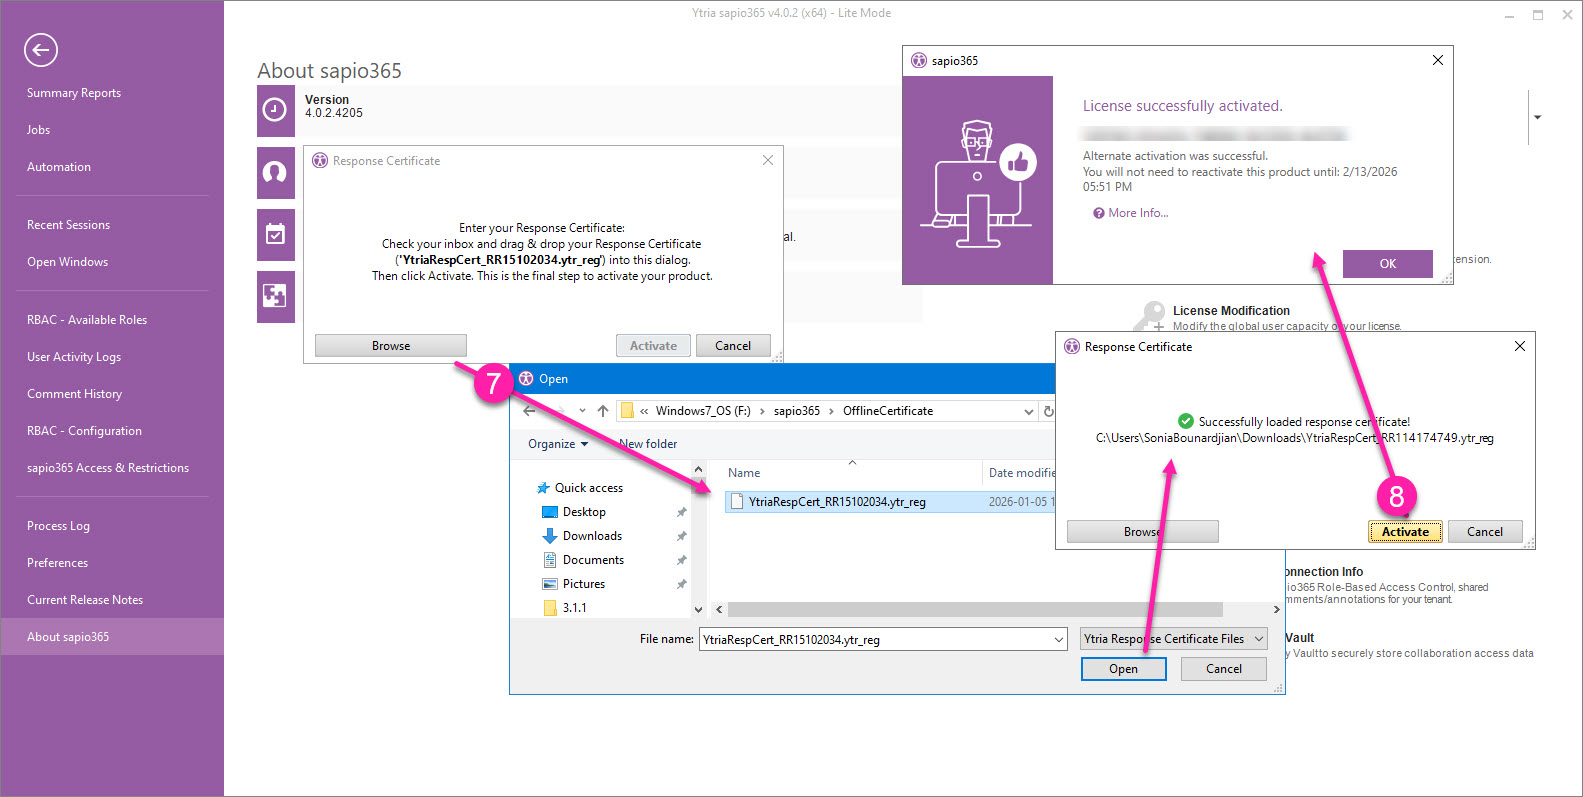Click the refresh icon beside address bar
Image resolution: width=1583 pixels, height=797 pixels.
(1048, 411)
